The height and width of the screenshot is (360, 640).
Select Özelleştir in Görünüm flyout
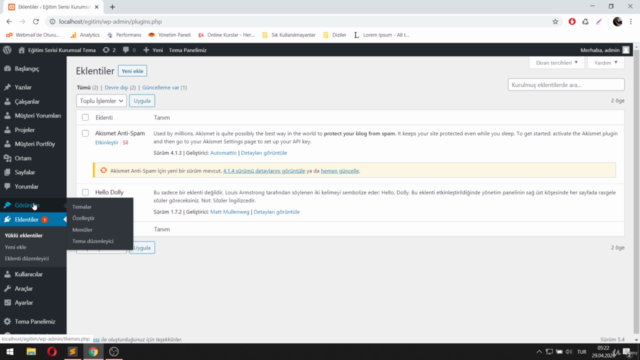tap(83, 218)
